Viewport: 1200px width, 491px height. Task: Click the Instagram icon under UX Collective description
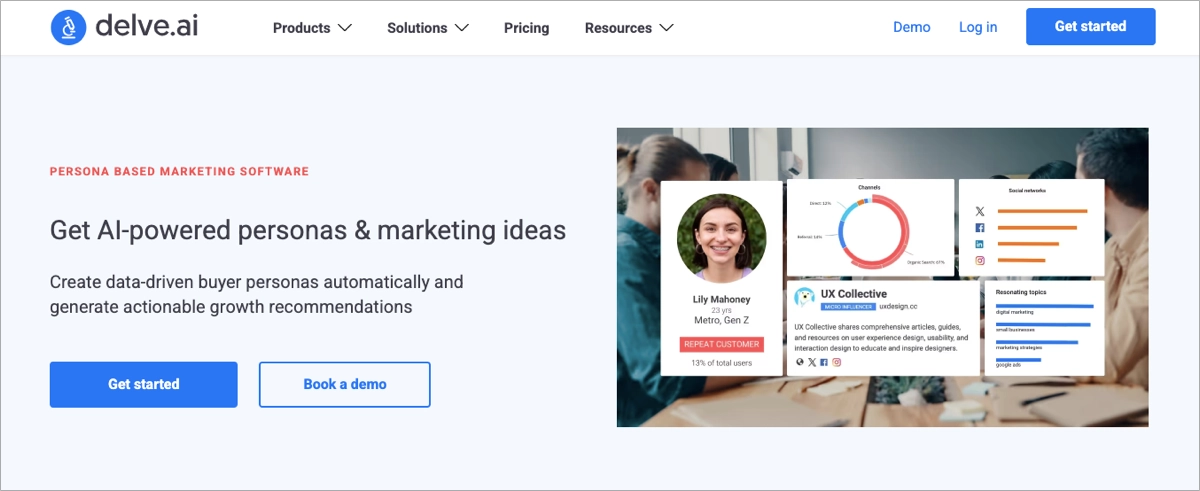[837, 362]
